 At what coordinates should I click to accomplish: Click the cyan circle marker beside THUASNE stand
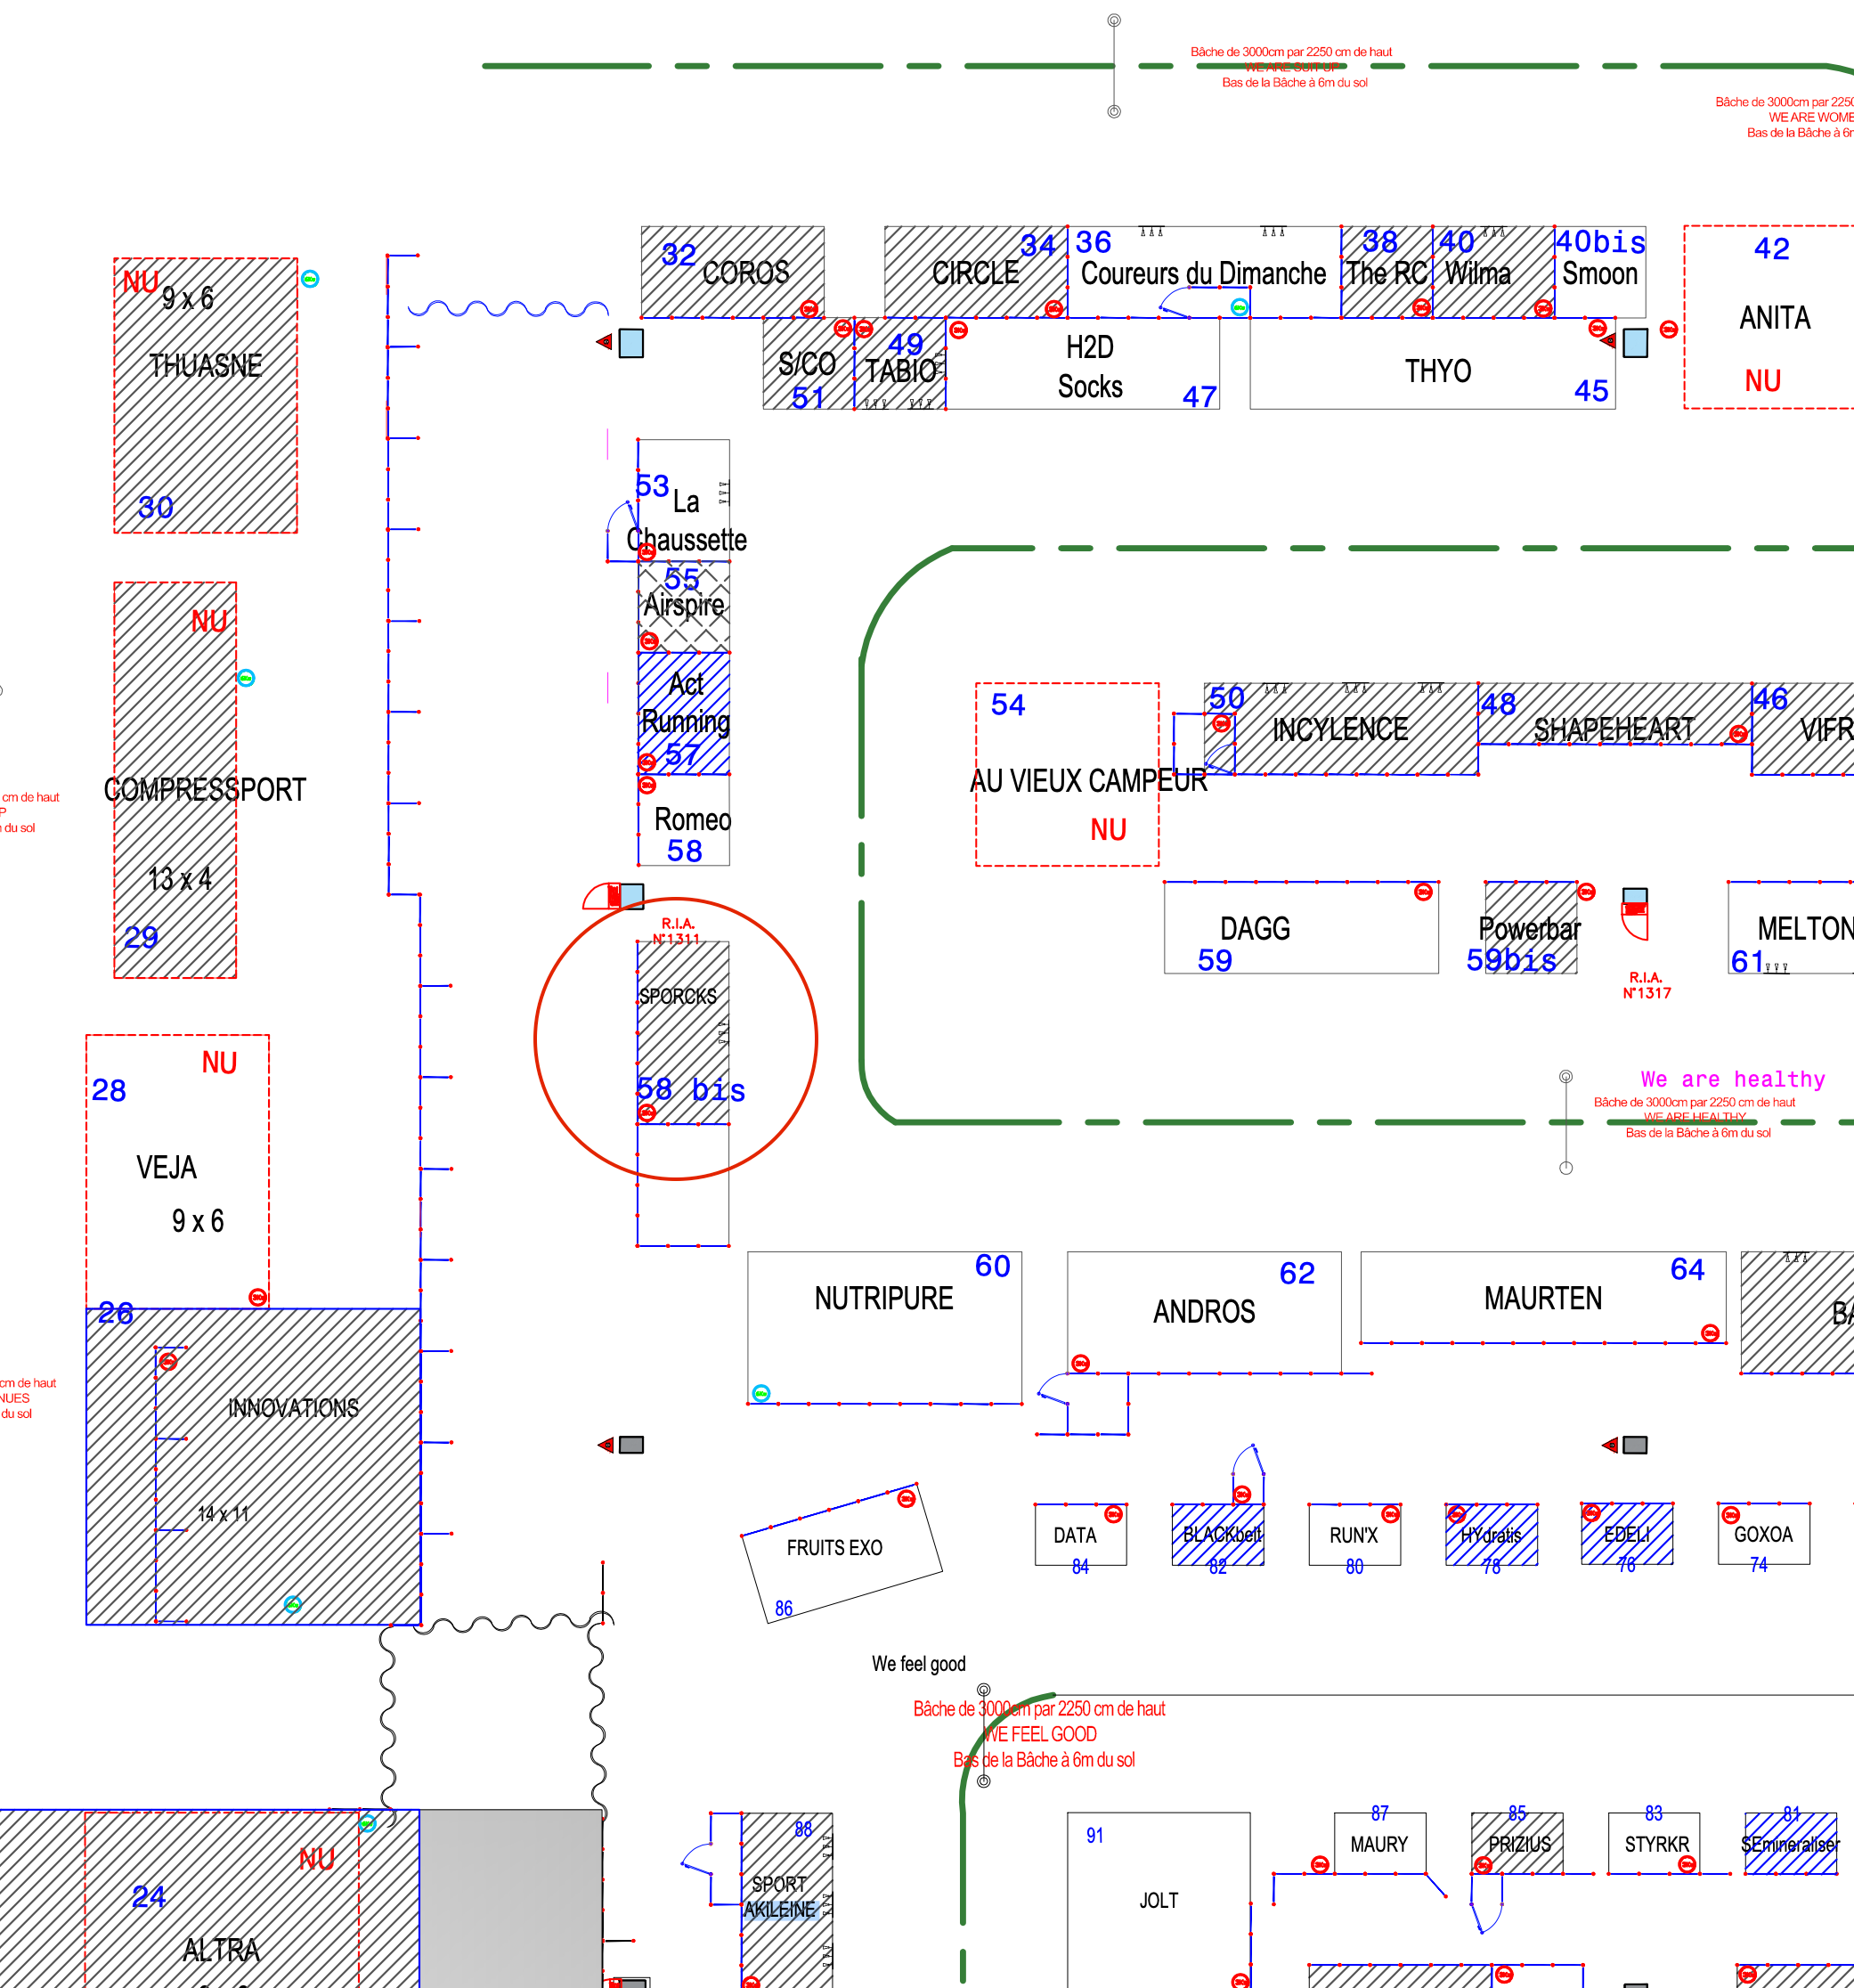click(x=310, y=279)
